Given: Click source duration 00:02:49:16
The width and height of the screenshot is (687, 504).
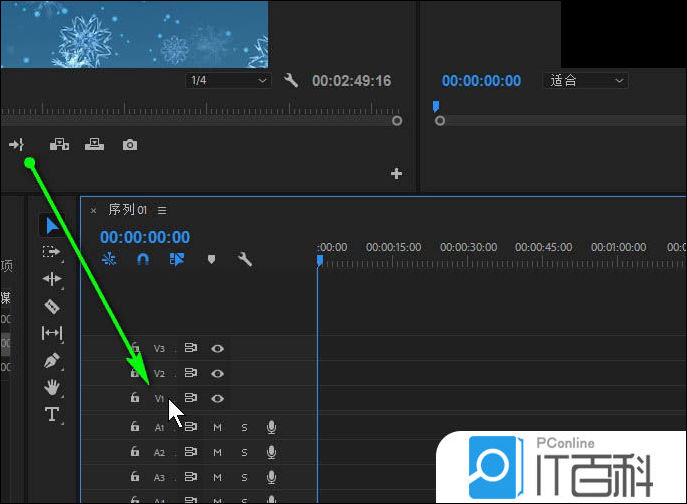Looking at the screenshot, I should 351,81.
